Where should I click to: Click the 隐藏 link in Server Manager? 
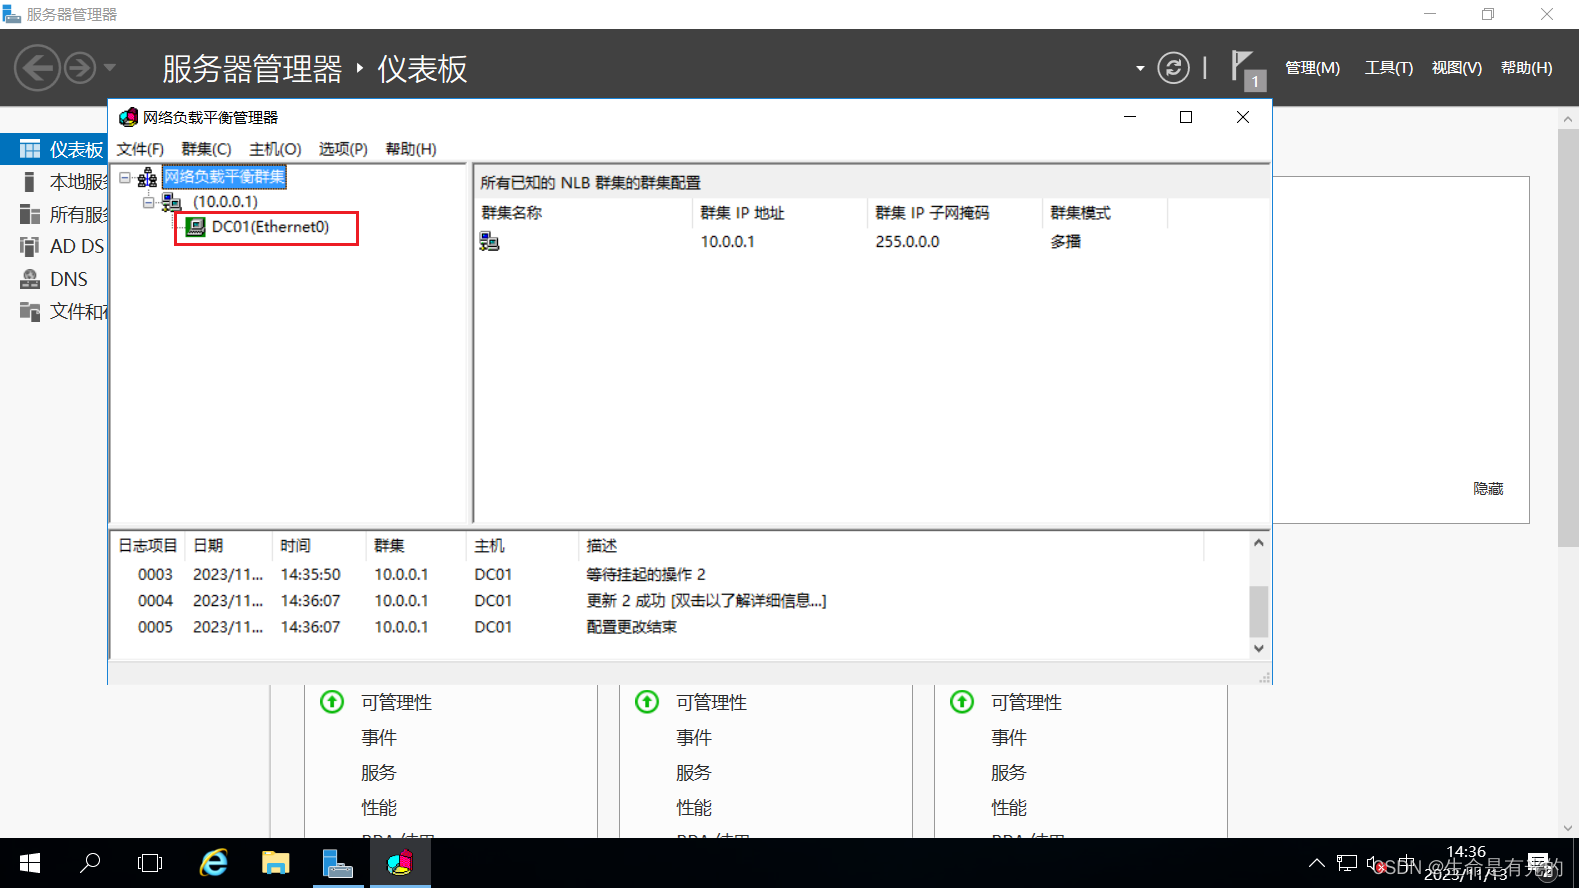click(x=1488, y=489)
